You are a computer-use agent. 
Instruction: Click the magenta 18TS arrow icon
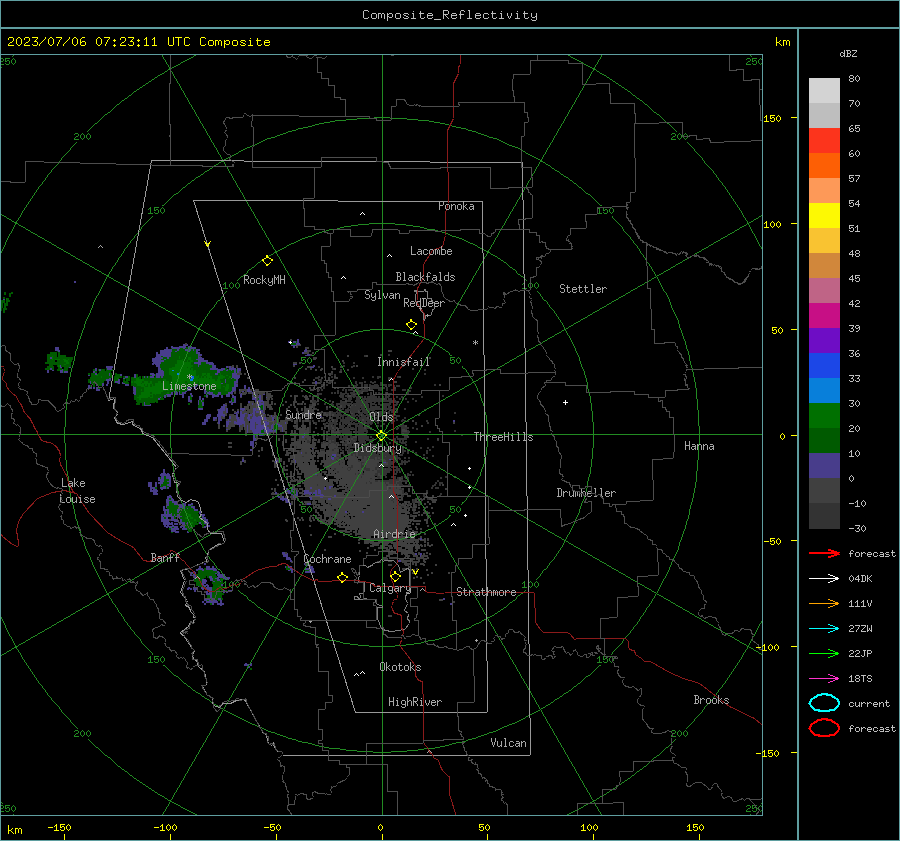[824, 679]
